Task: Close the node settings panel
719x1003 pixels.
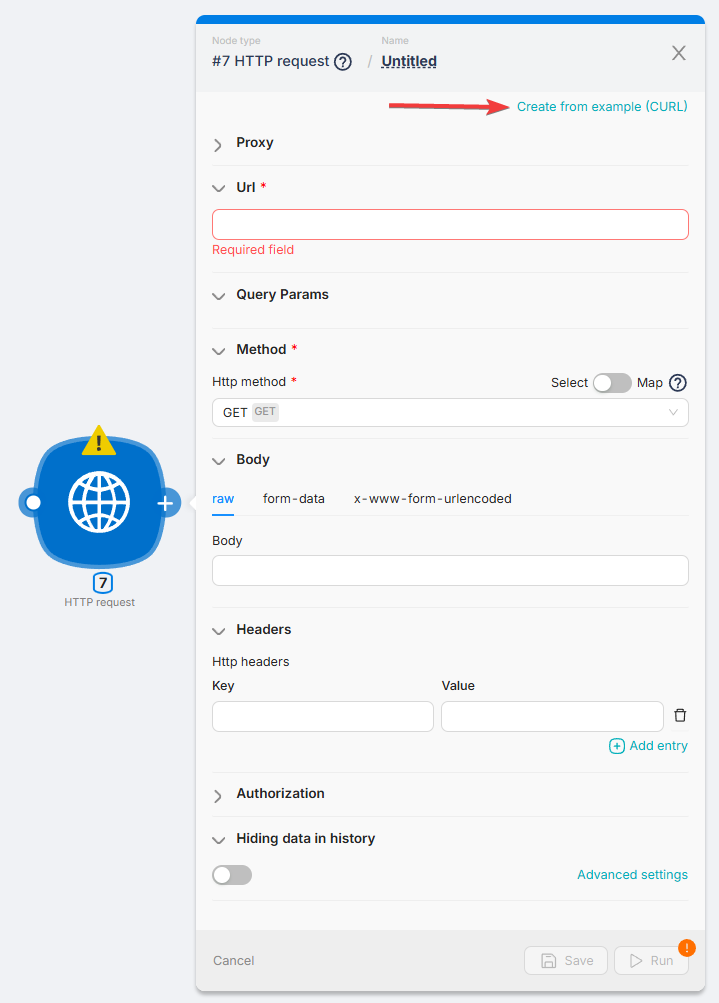Action: click(x=679, y=53)
